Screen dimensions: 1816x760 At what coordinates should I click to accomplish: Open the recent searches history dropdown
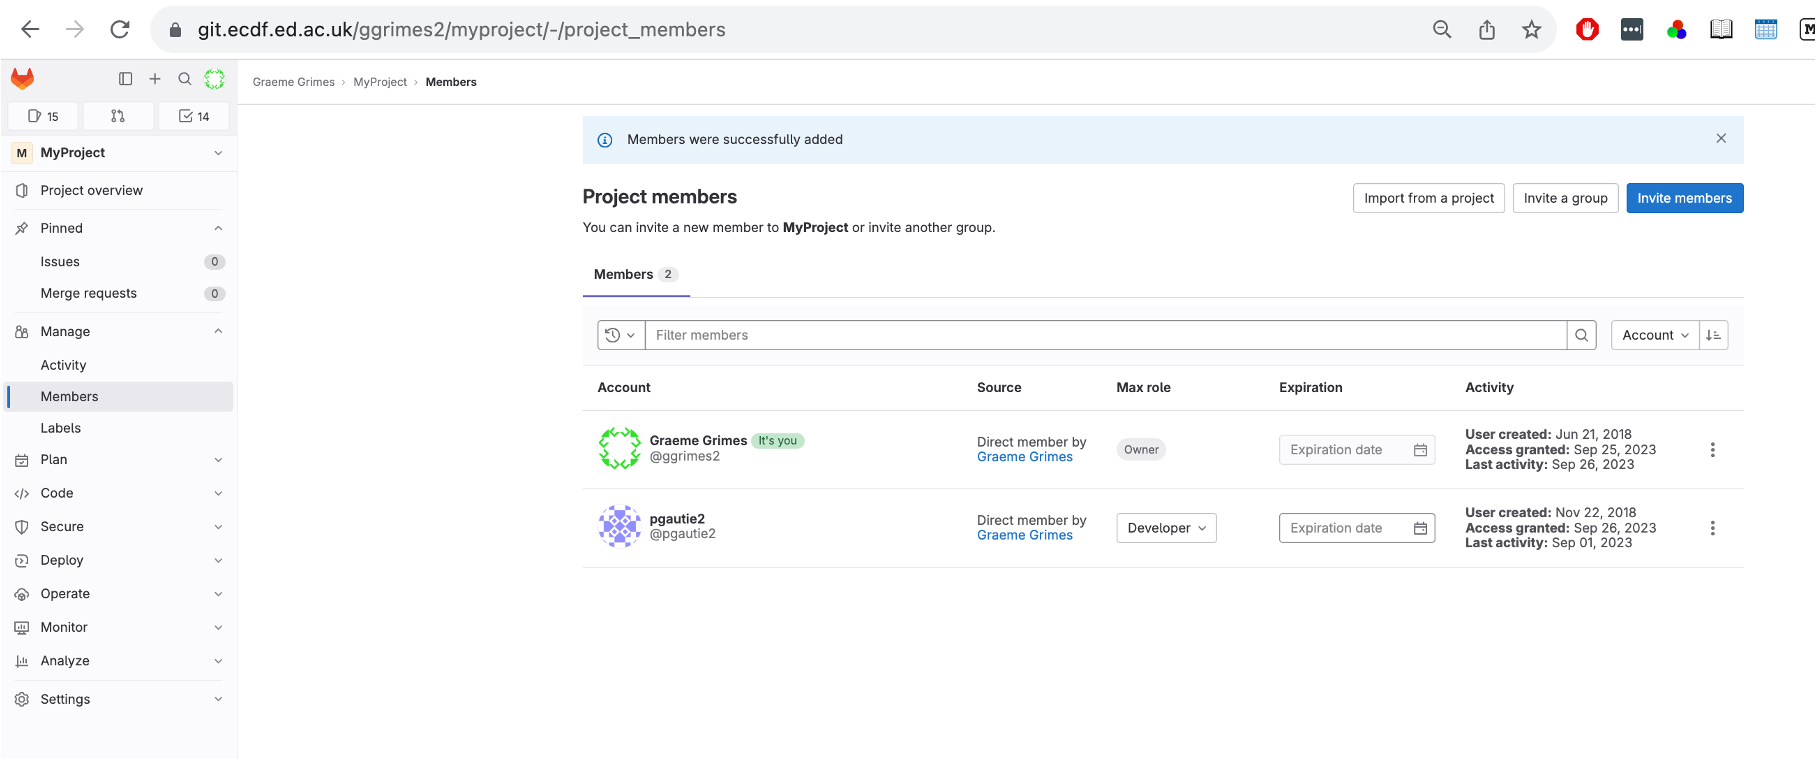coord(621,335)
